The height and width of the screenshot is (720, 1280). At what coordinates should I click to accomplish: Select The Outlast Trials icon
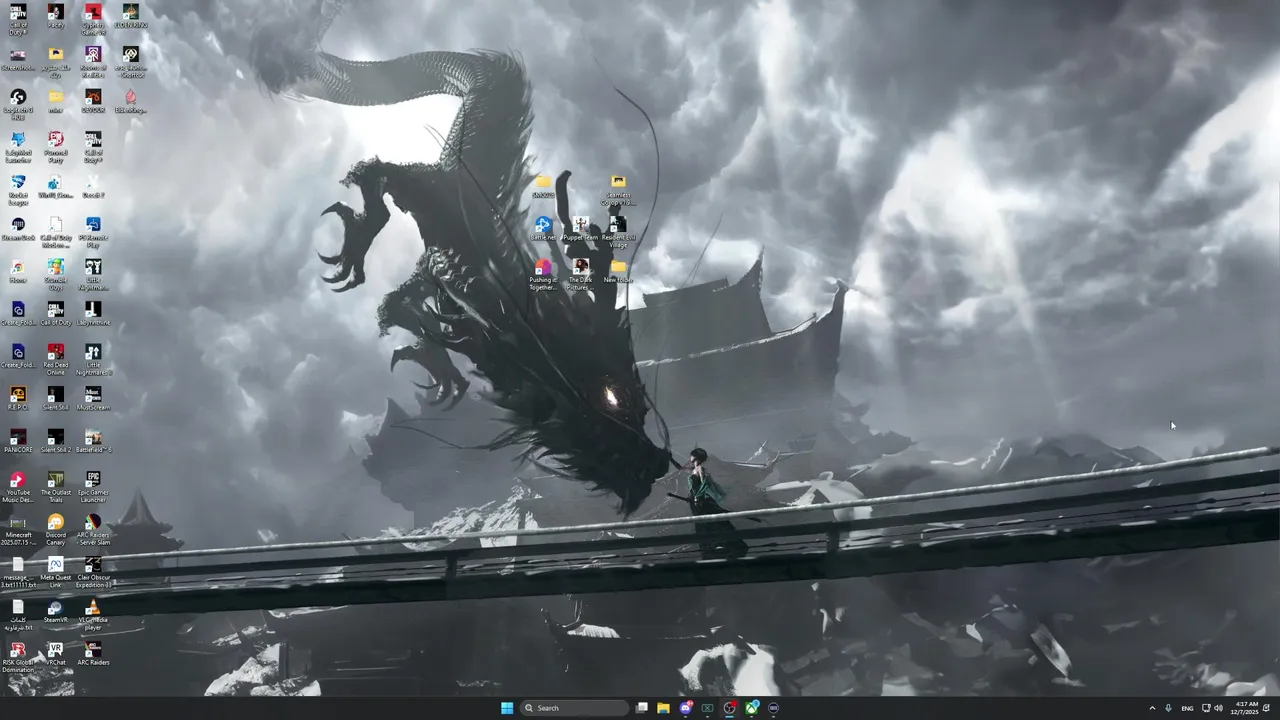pyautogui.click(x=56, y=486)
